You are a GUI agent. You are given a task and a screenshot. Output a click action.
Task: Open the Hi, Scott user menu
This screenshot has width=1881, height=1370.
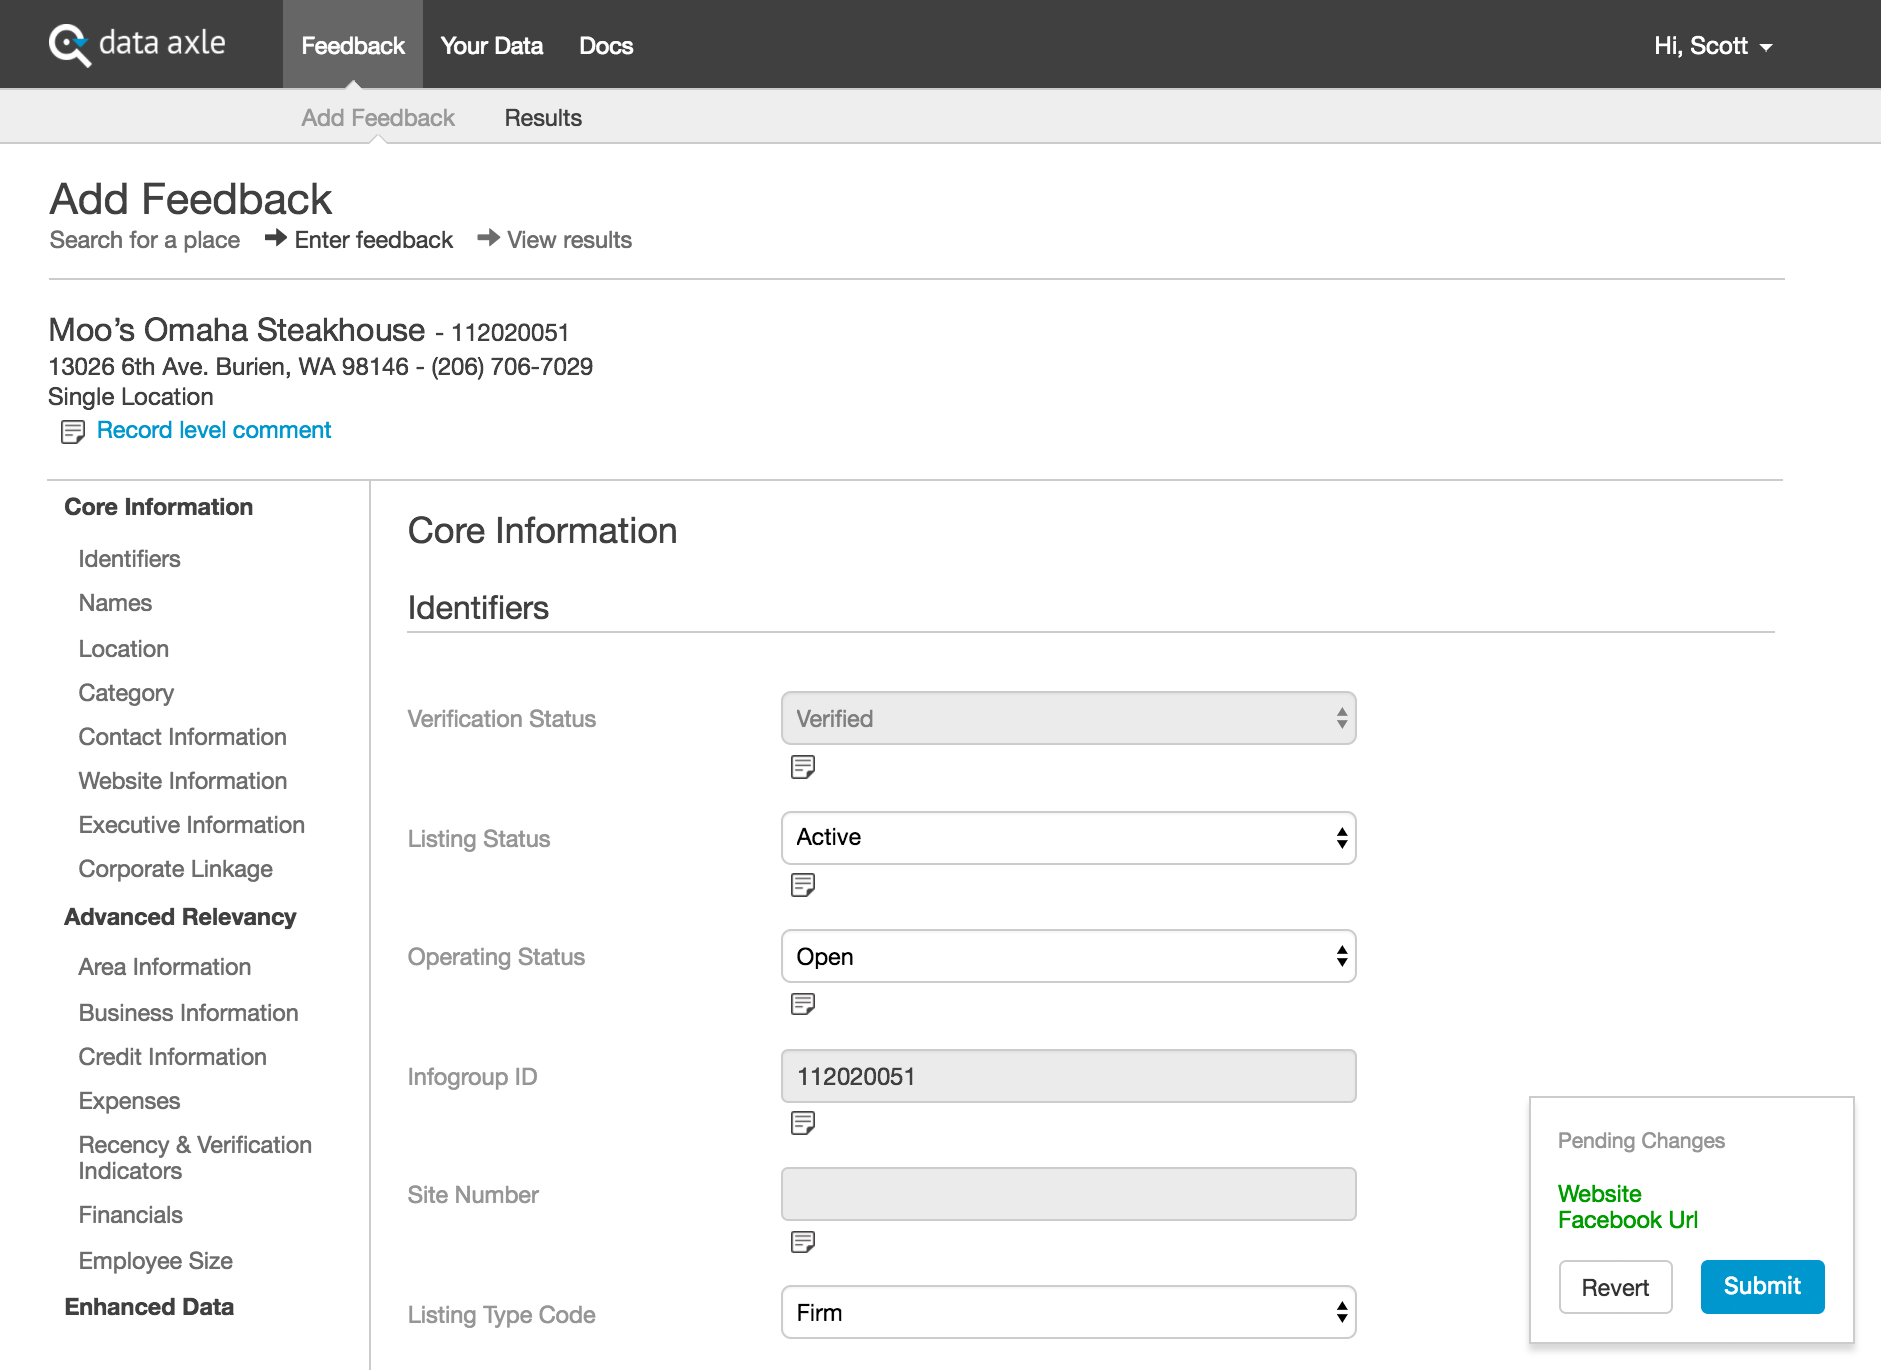1712,46
